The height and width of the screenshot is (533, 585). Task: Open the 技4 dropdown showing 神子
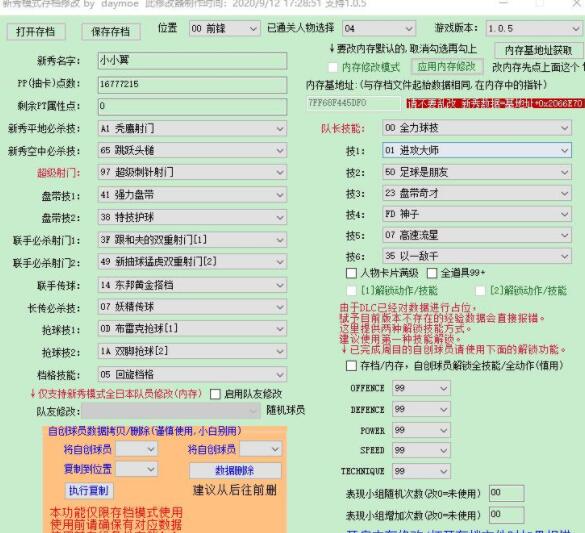point(477,214)
